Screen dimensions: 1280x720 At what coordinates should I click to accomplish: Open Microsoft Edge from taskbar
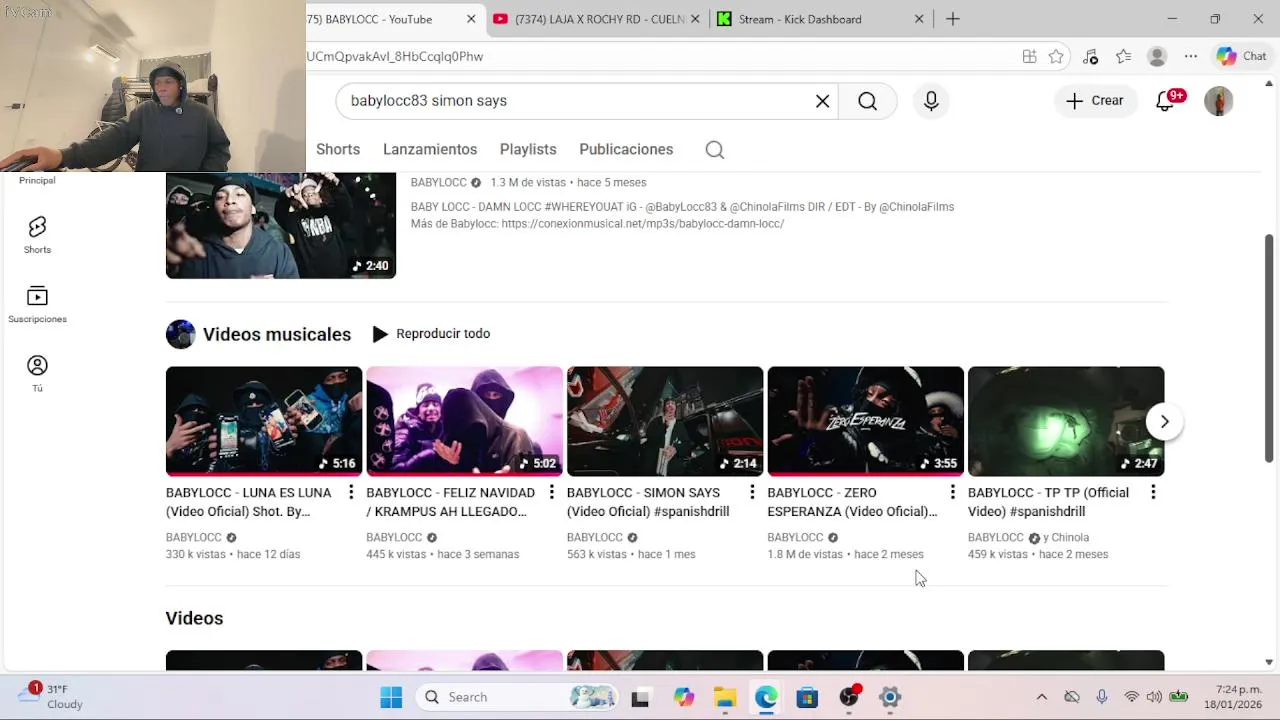click(x=766, y=697)
